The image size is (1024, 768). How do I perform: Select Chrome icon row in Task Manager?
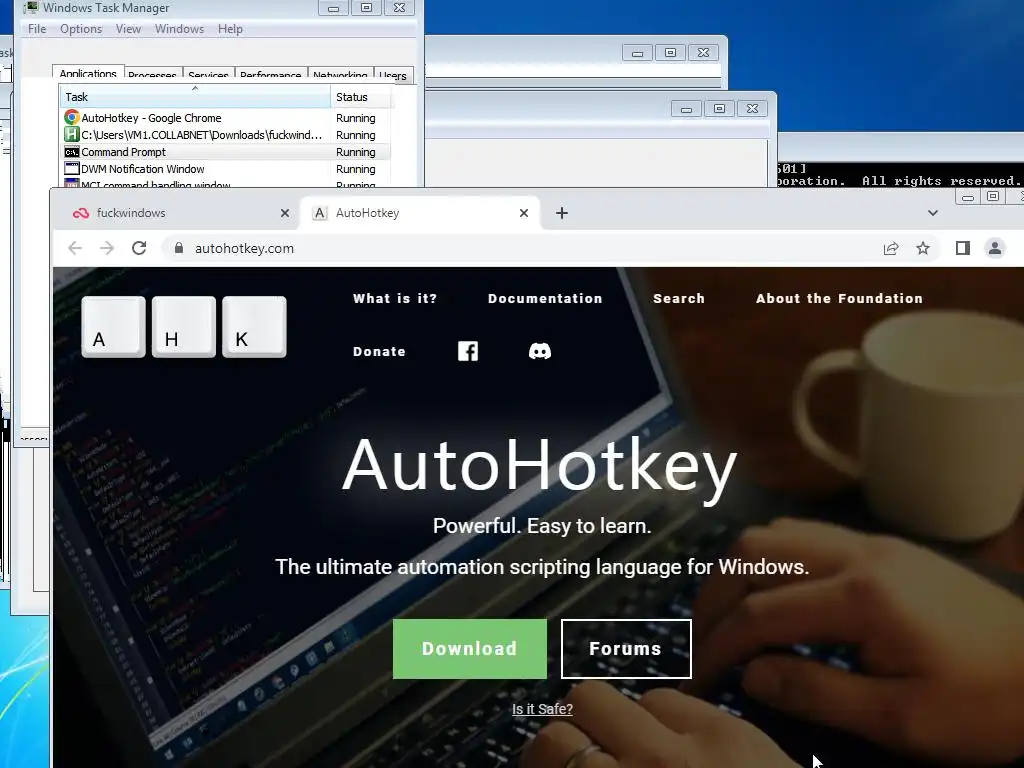tap(72, 118)
